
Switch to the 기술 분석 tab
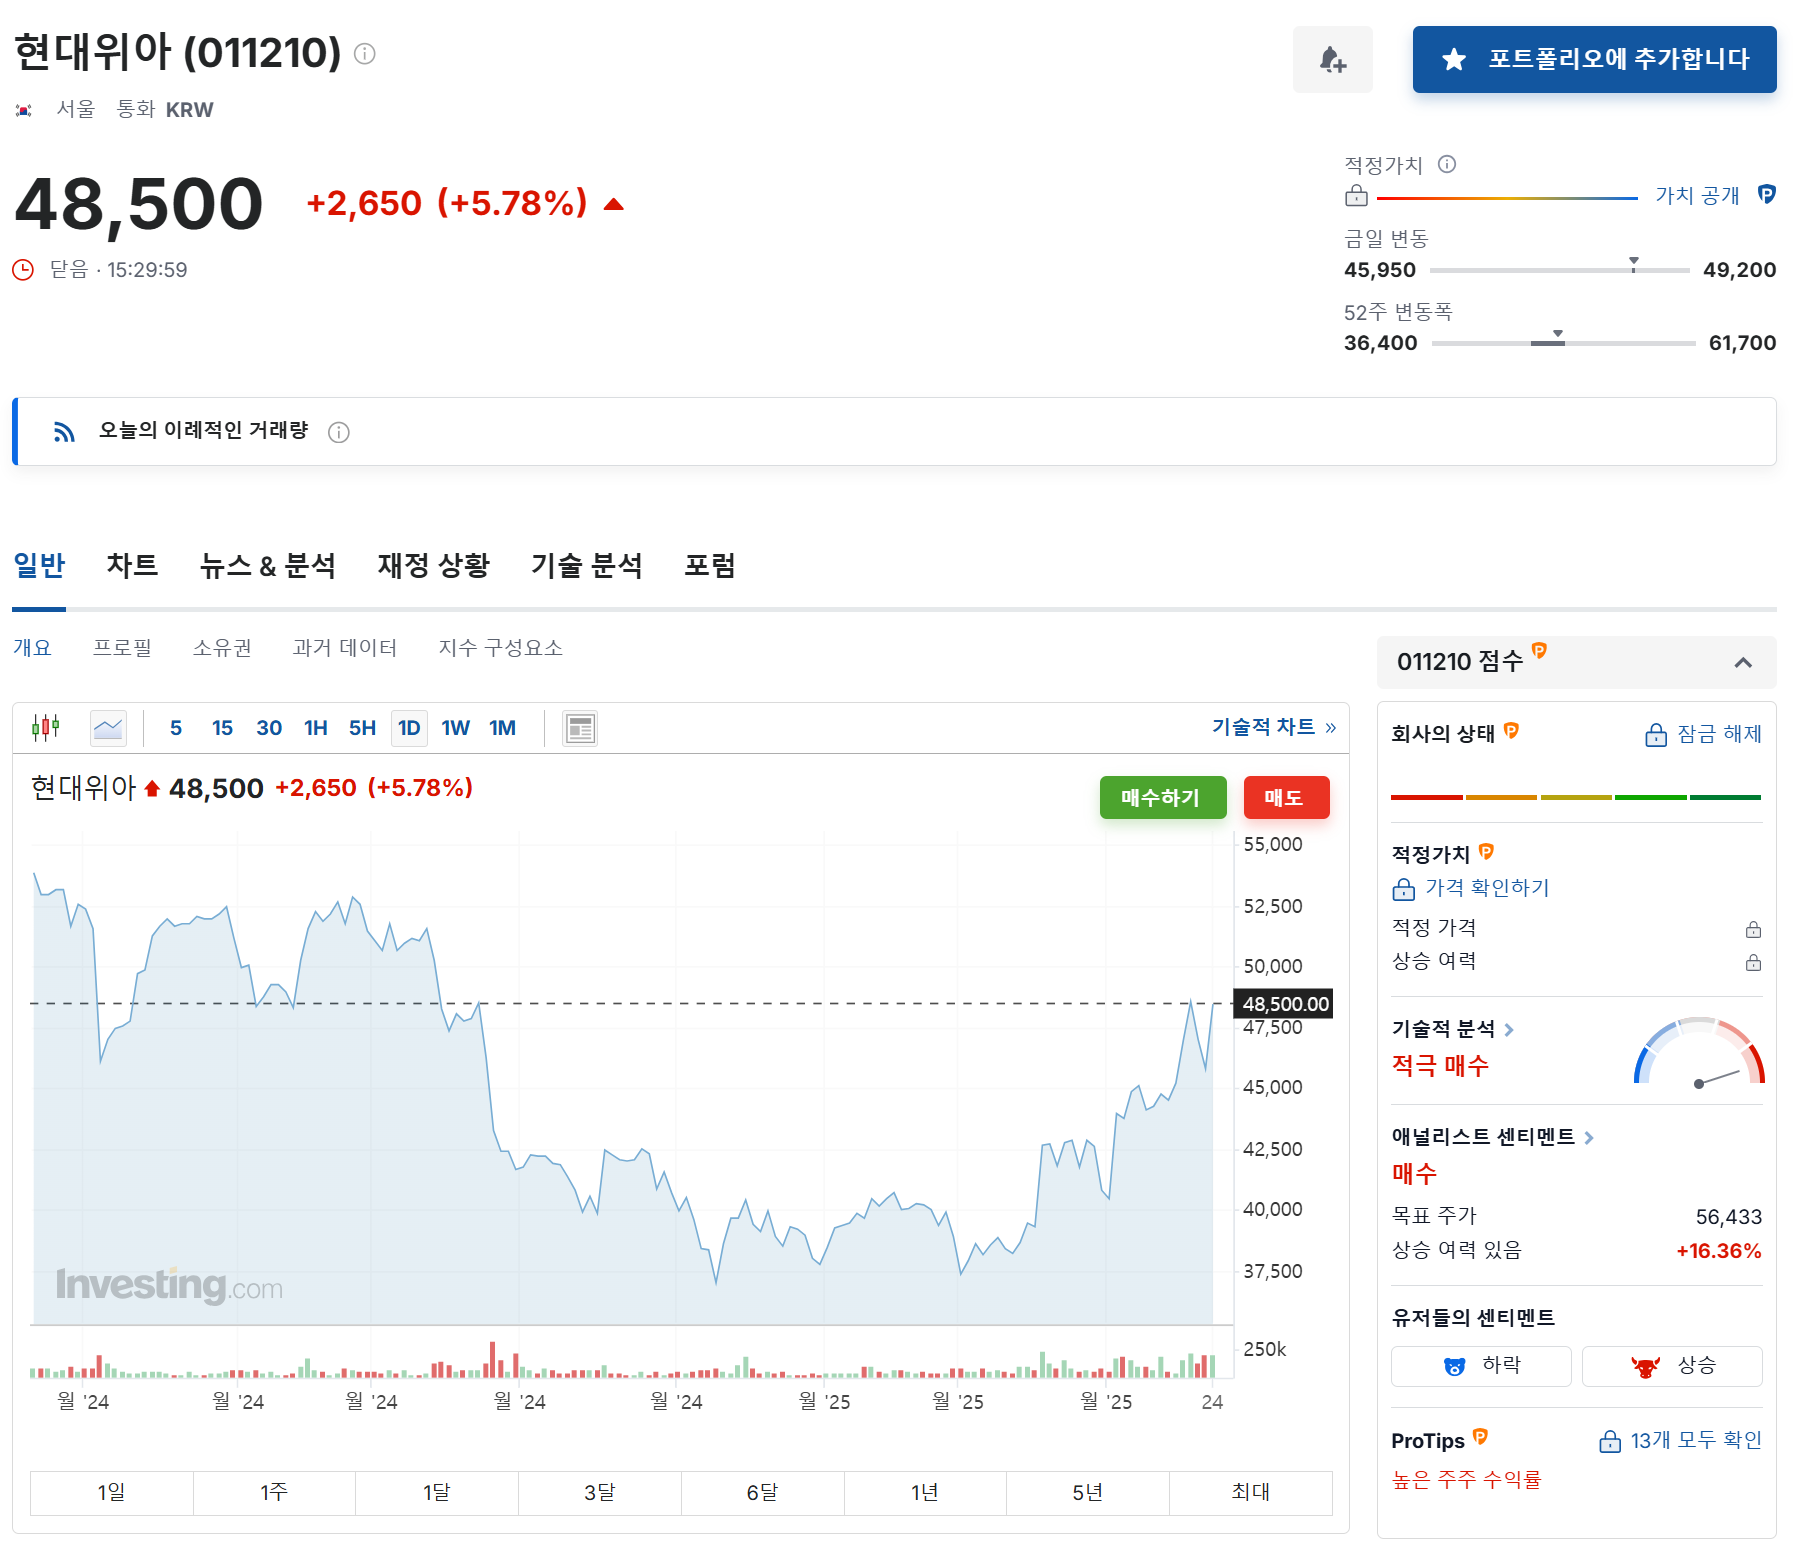(586, 566)
